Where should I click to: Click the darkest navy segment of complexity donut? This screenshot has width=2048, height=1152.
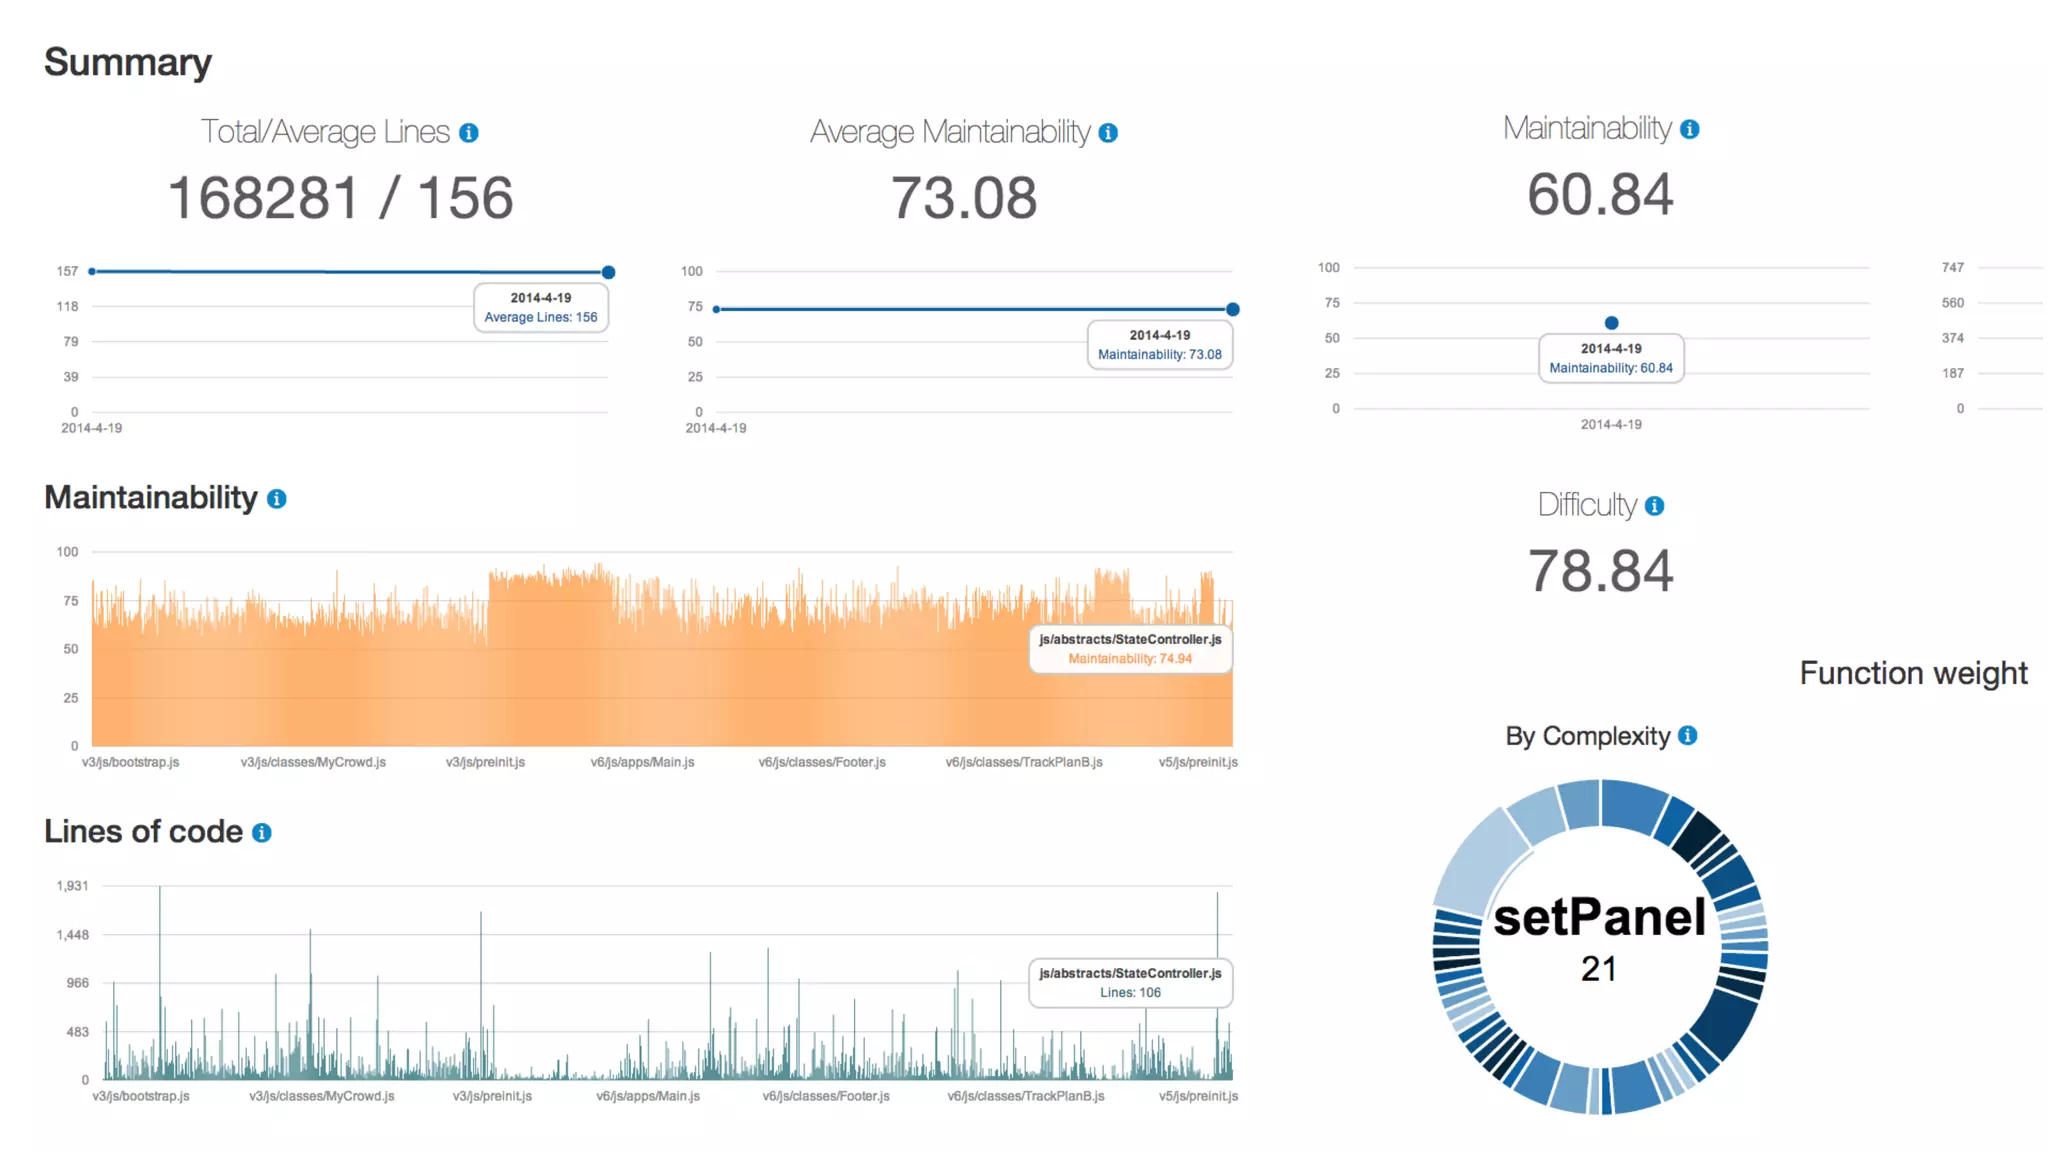pos(1694,836)
